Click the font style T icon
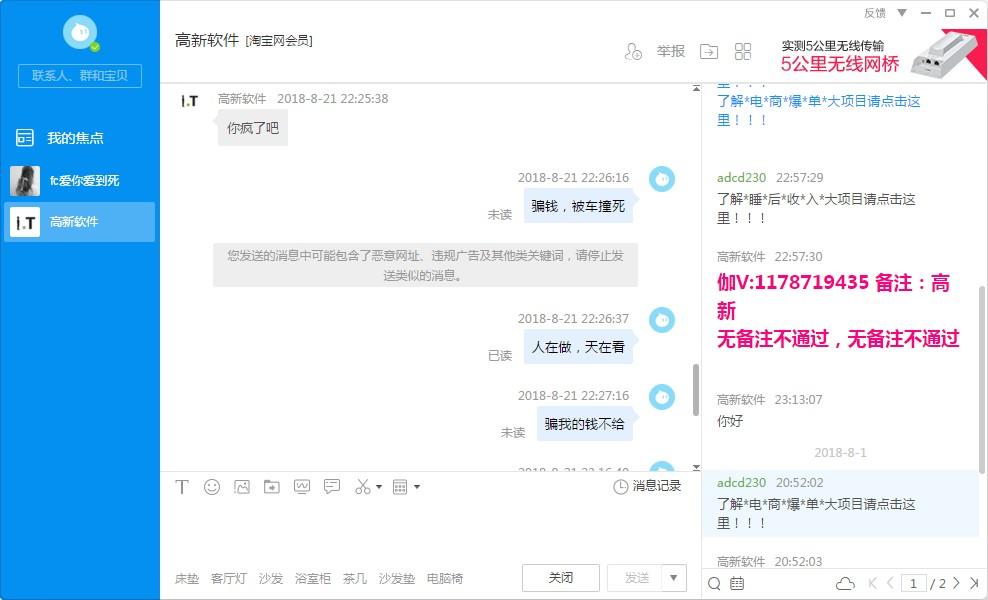This screenshot has height=600, width=988. click(182, 487)
